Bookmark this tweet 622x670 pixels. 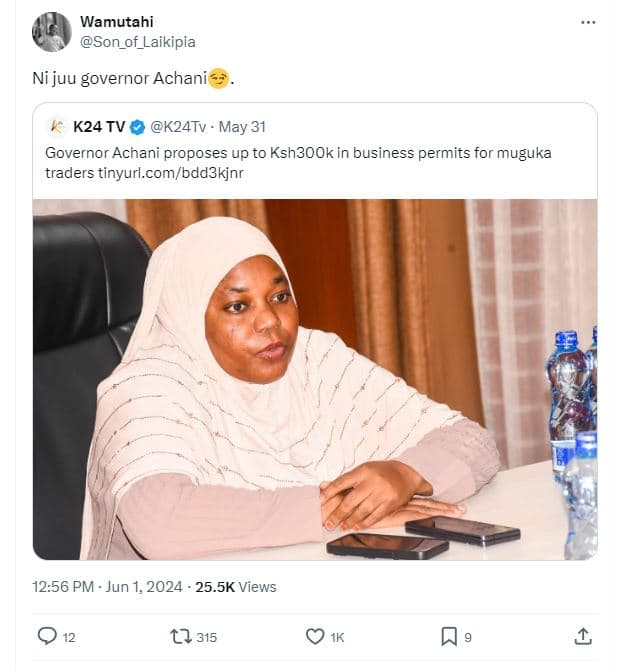click(x=449, y=636)
